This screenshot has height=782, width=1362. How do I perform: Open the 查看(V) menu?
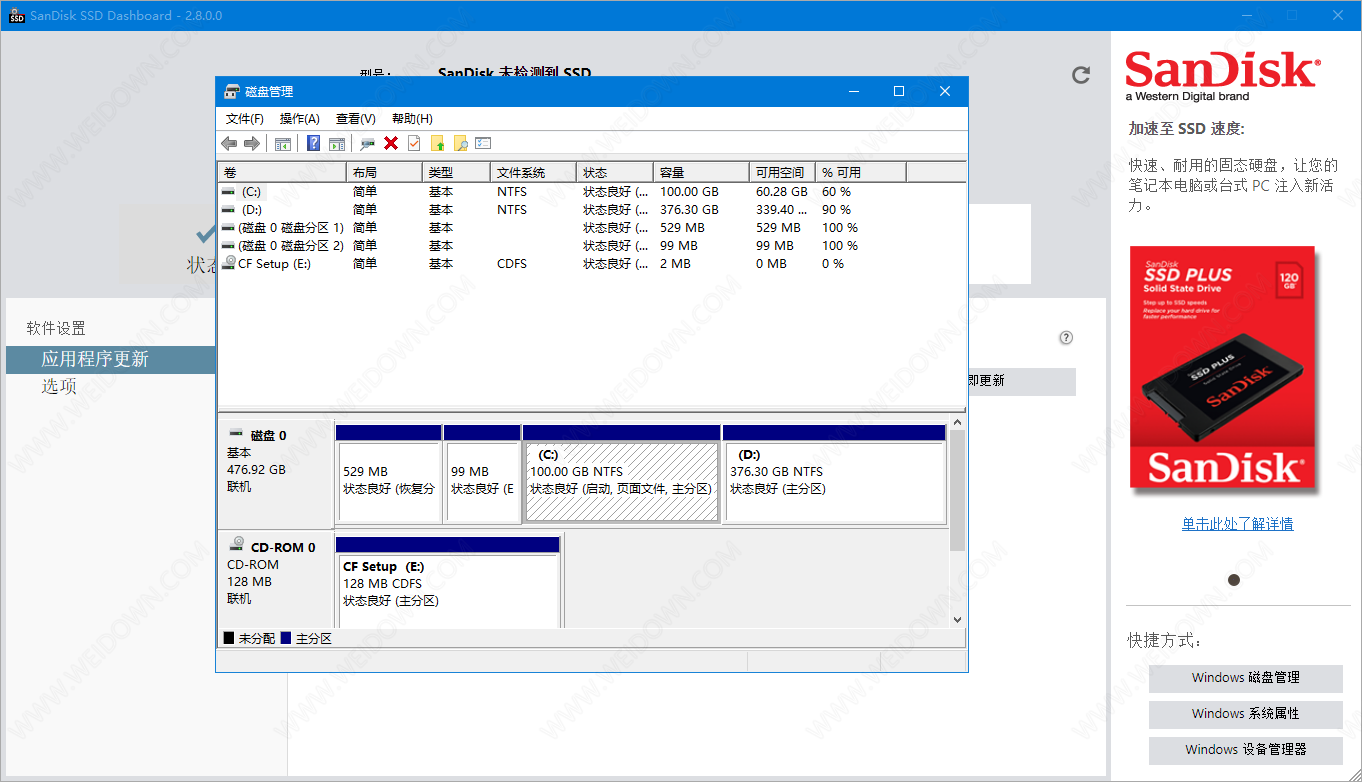(356, 118)
